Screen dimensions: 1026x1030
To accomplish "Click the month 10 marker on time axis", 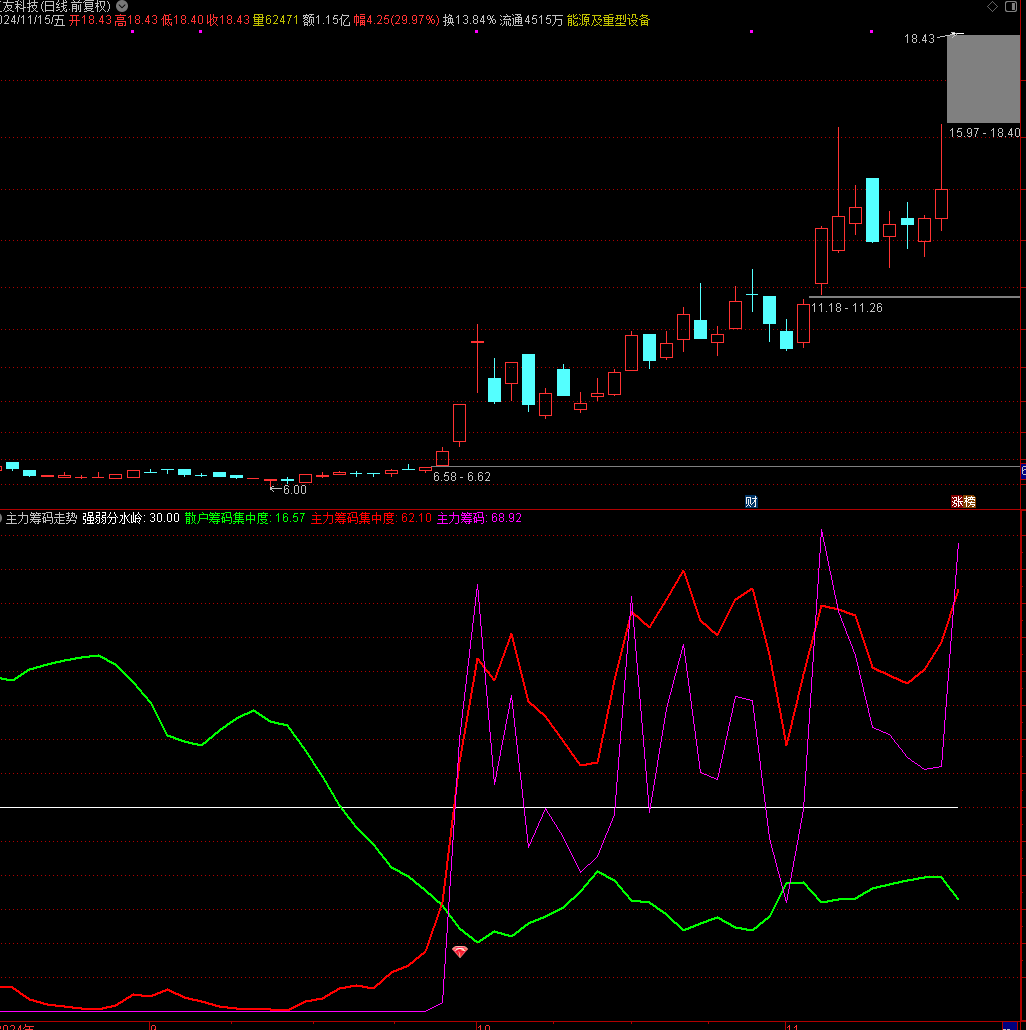I will pos(484,1026).
